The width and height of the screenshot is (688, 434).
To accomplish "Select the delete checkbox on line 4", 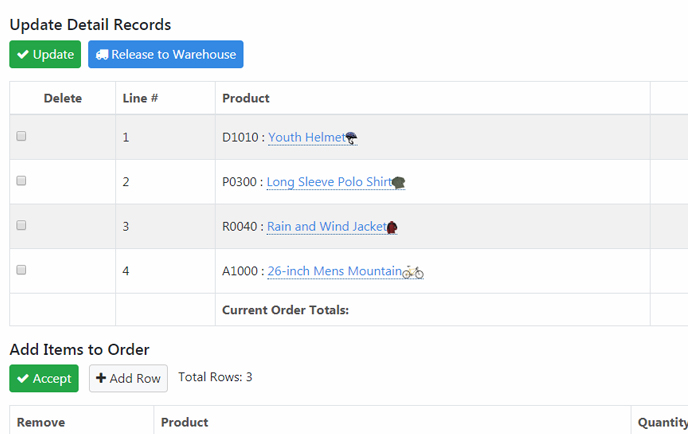I will tap(21, 270).
